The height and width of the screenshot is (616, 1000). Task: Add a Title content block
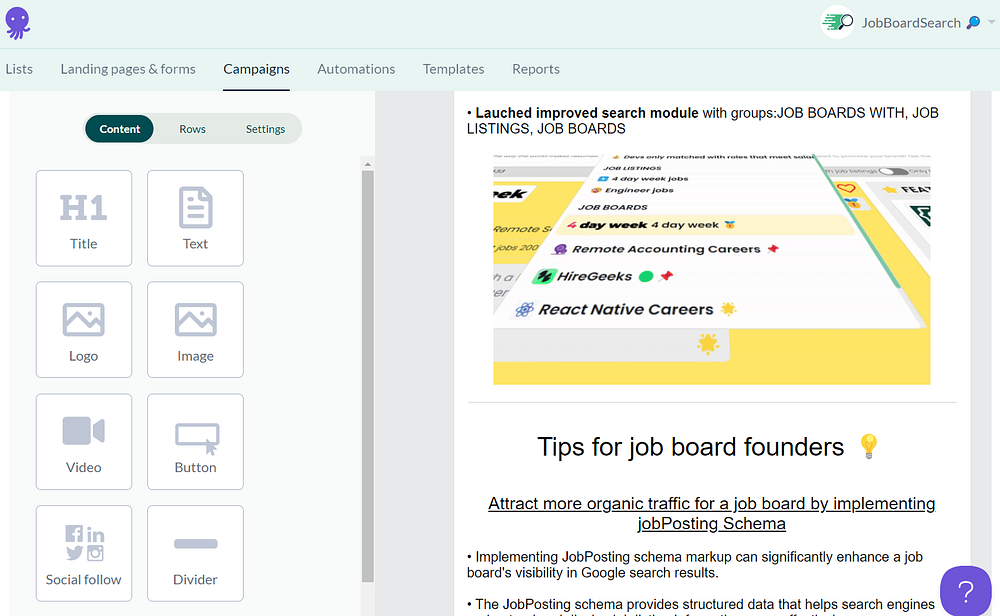(x=84, y=218)
